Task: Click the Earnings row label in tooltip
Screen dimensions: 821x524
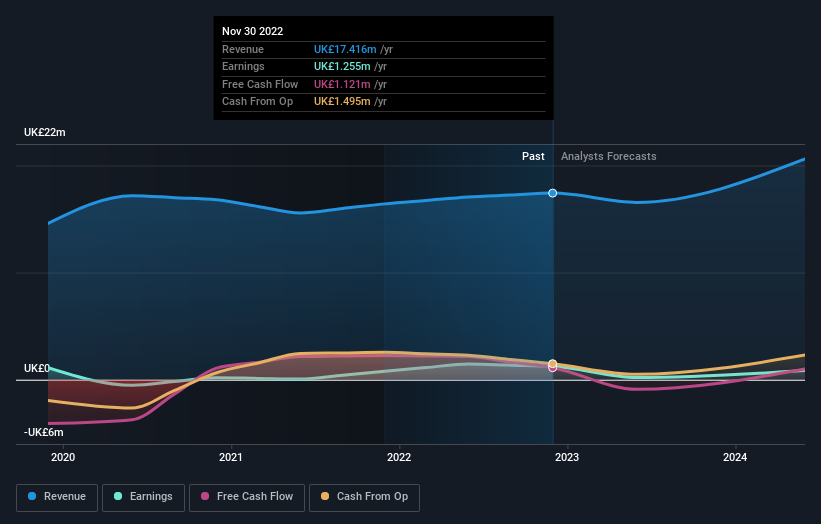Action: 243,66
